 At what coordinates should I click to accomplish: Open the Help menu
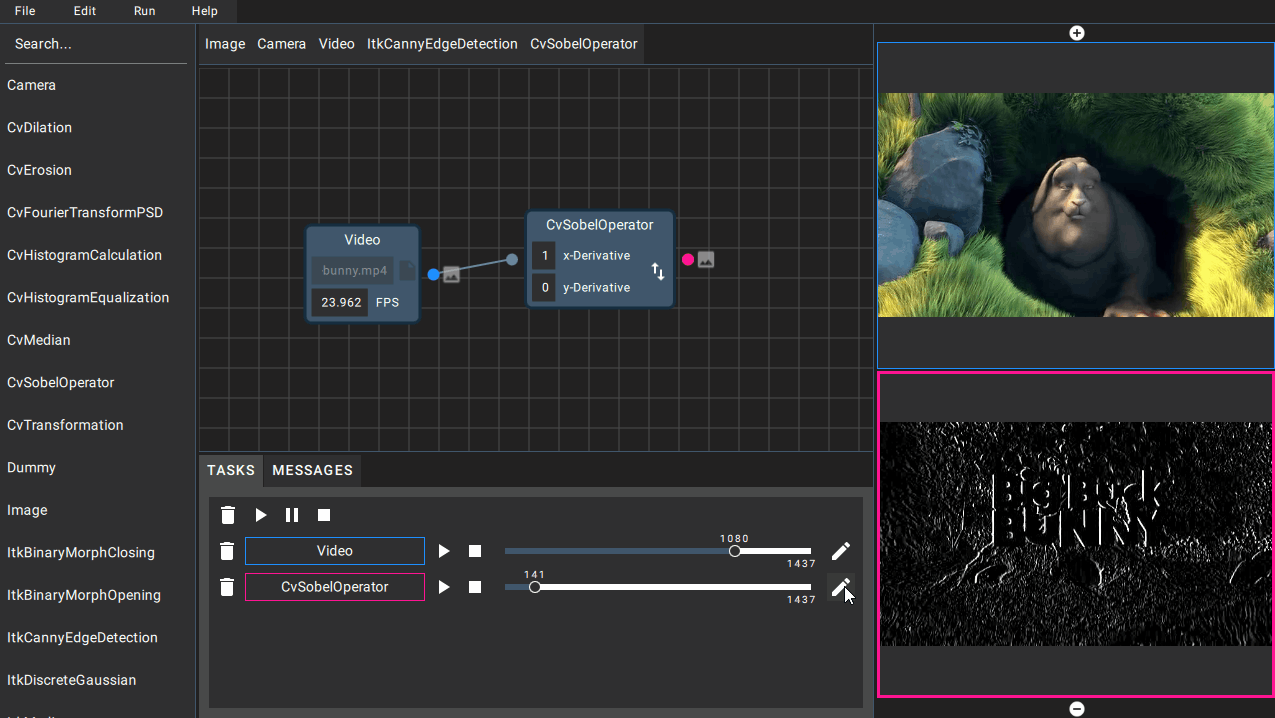(x=204, y=11)
